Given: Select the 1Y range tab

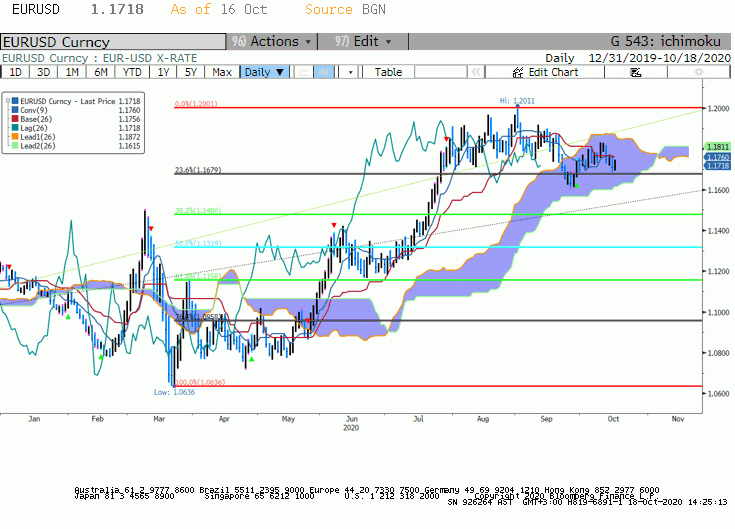Looking at the screenshot, I should pyautogui.click(x=163, y=72).
